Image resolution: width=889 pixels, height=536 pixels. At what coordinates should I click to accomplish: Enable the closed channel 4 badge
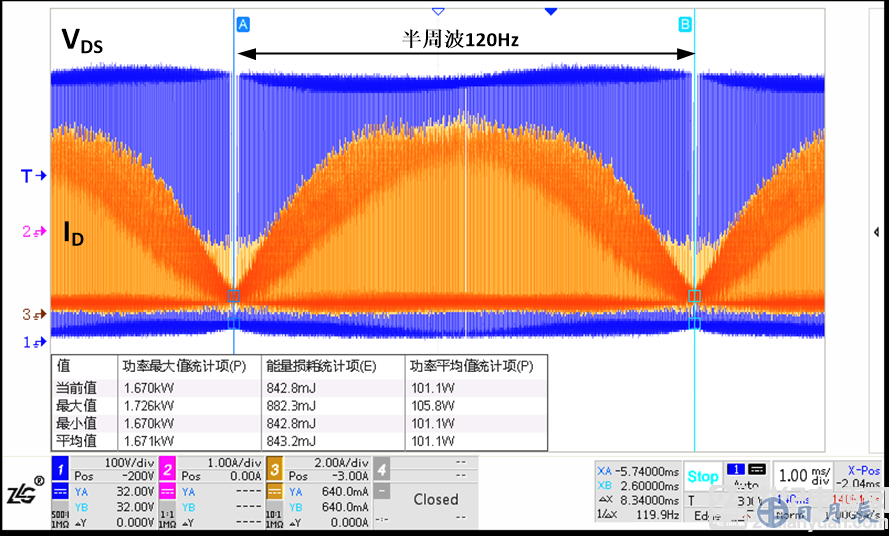[x=383, y=470]
